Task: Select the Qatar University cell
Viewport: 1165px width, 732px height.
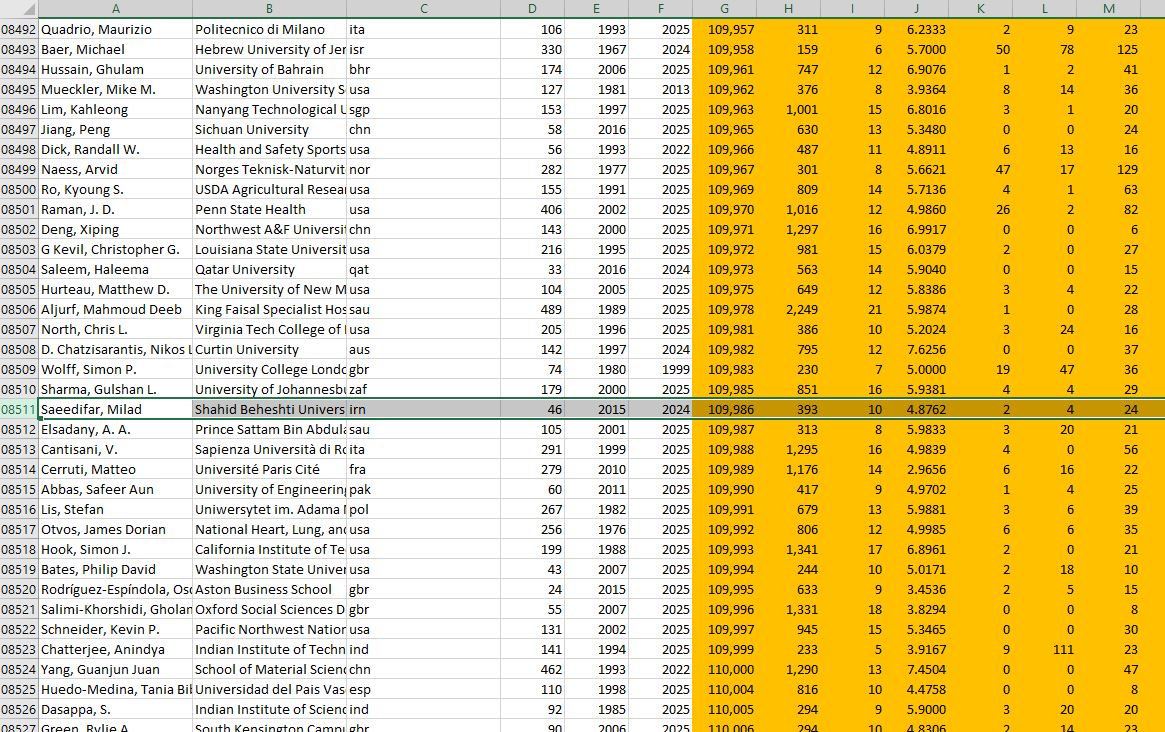Action: point(268,269)
